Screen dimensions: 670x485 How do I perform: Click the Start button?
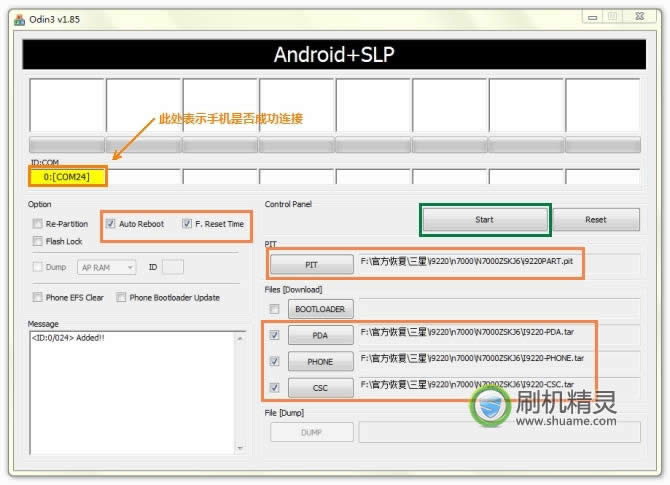(x=484, y=219)
